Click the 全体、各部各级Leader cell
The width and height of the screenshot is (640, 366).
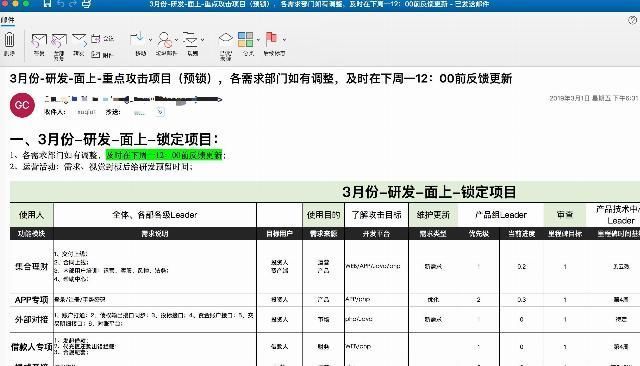coord(155,215)
